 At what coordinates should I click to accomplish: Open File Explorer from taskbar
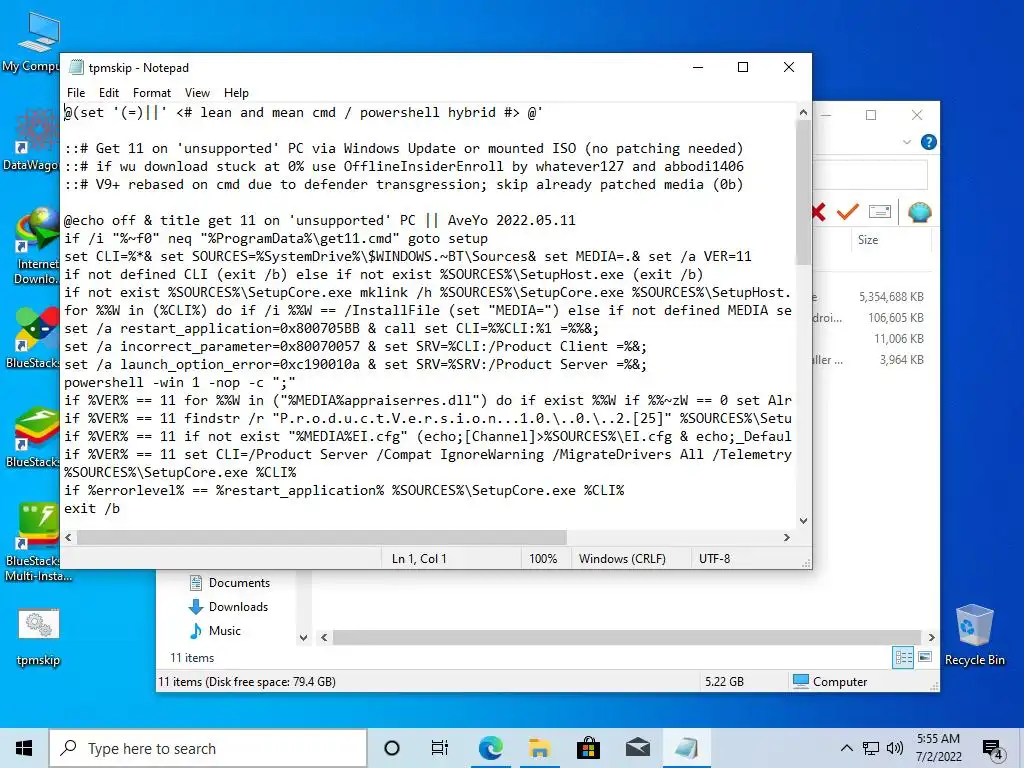tap(539, 748)
